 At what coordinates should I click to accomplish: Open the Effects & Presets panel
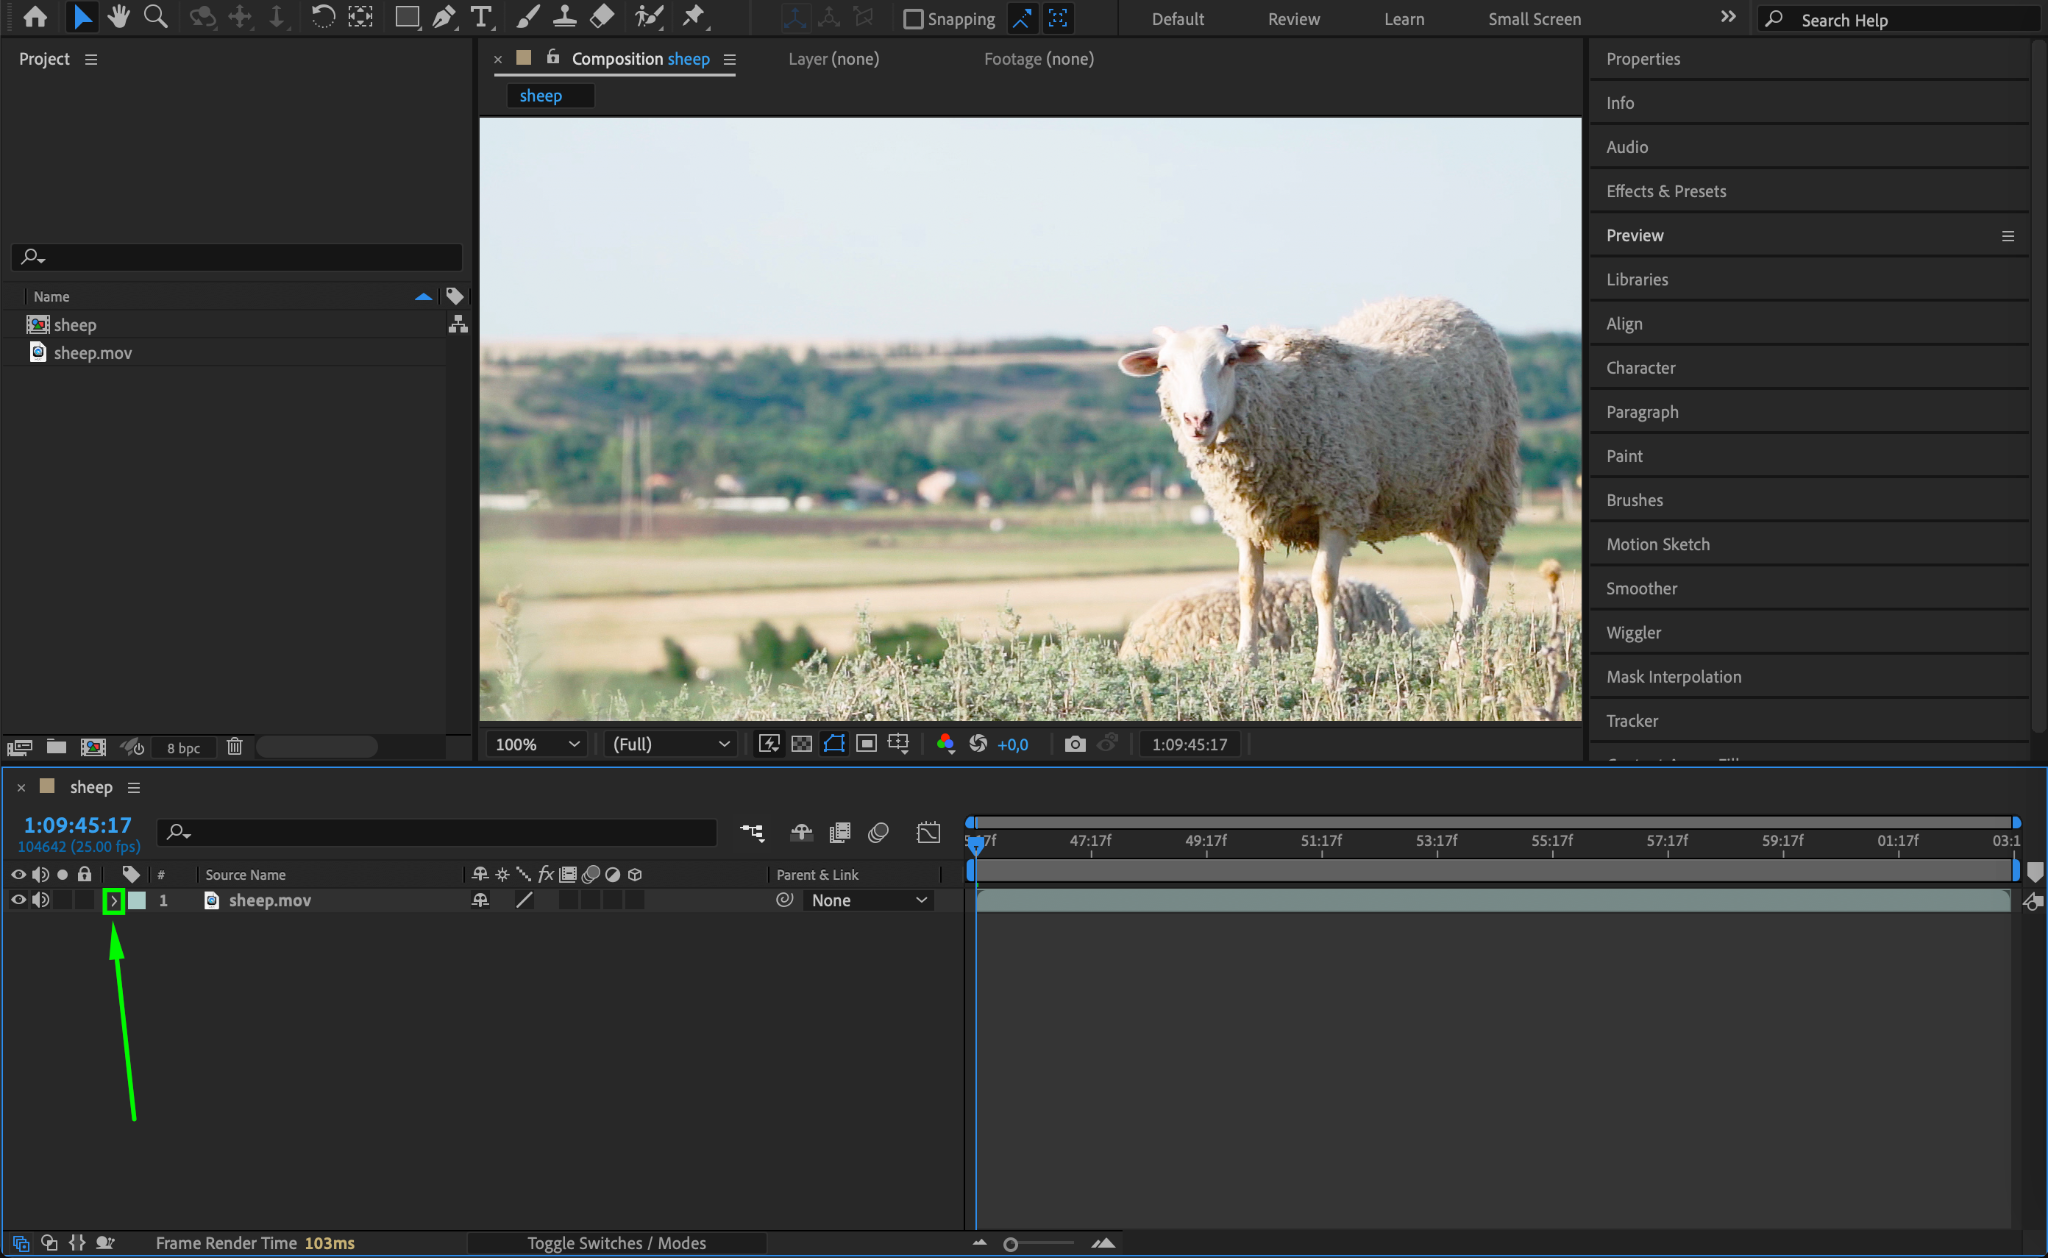point(1666,191)
